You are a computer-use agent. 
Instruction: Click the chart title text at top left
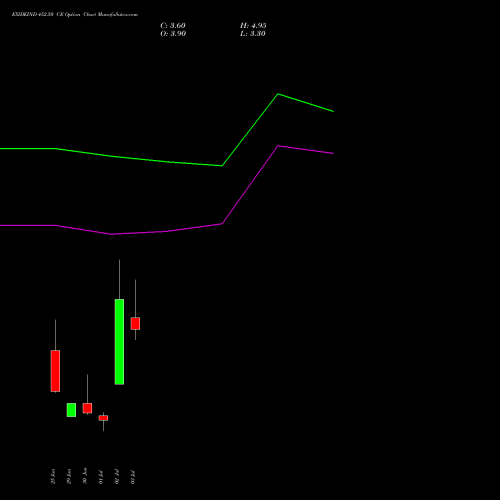[75, 15]
